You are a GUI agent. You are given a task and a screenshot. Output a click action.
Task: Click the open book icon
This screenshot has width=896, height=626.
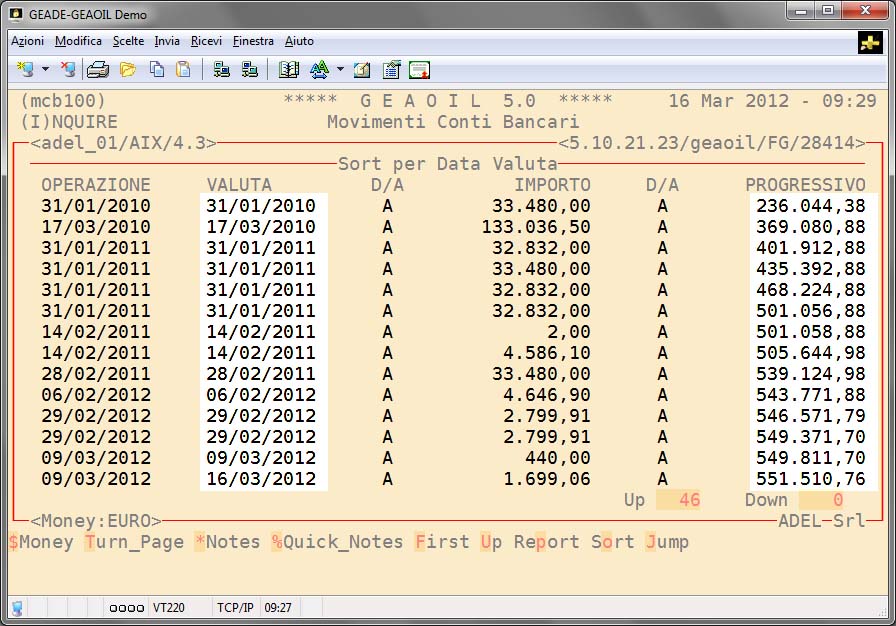click(x=289, y=70)
